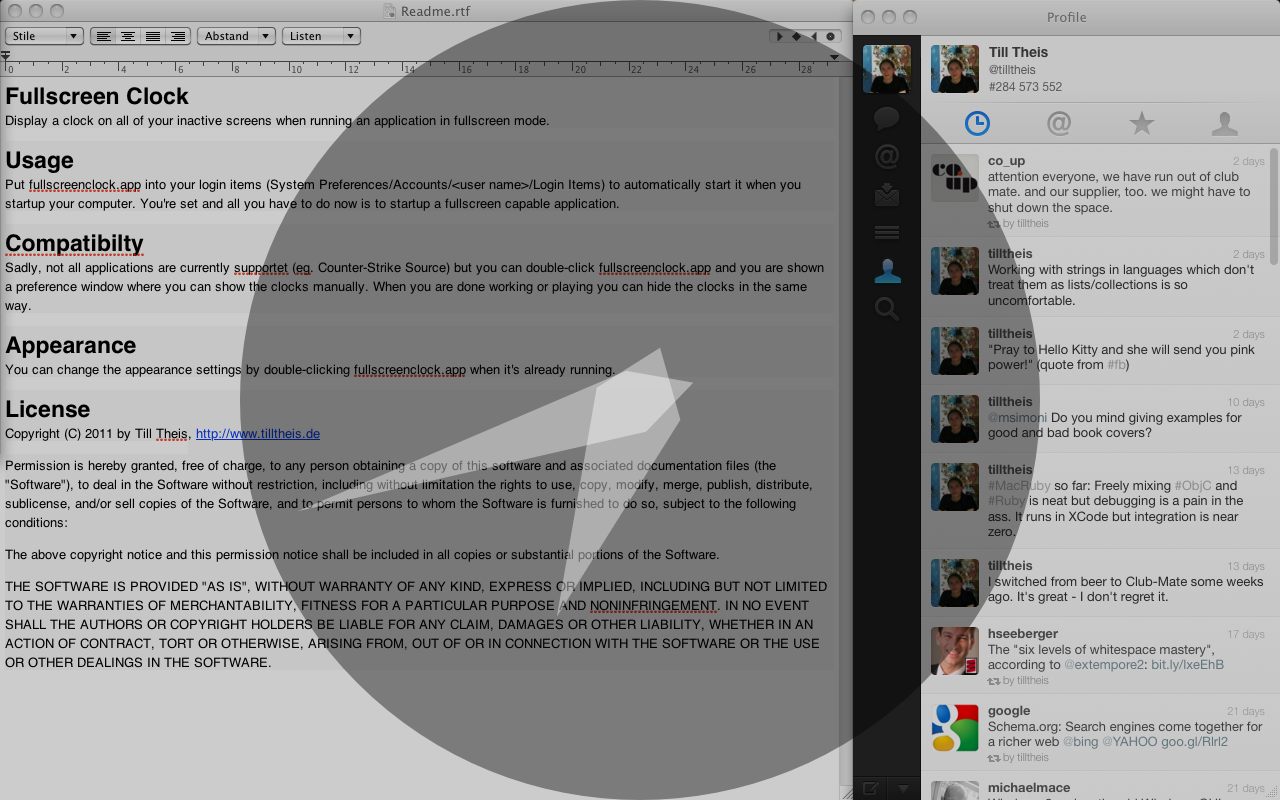Open the Listen dropdown menu
Image resolution: width=1280 pixels, height=800 pixels.
tap(321, 35)
